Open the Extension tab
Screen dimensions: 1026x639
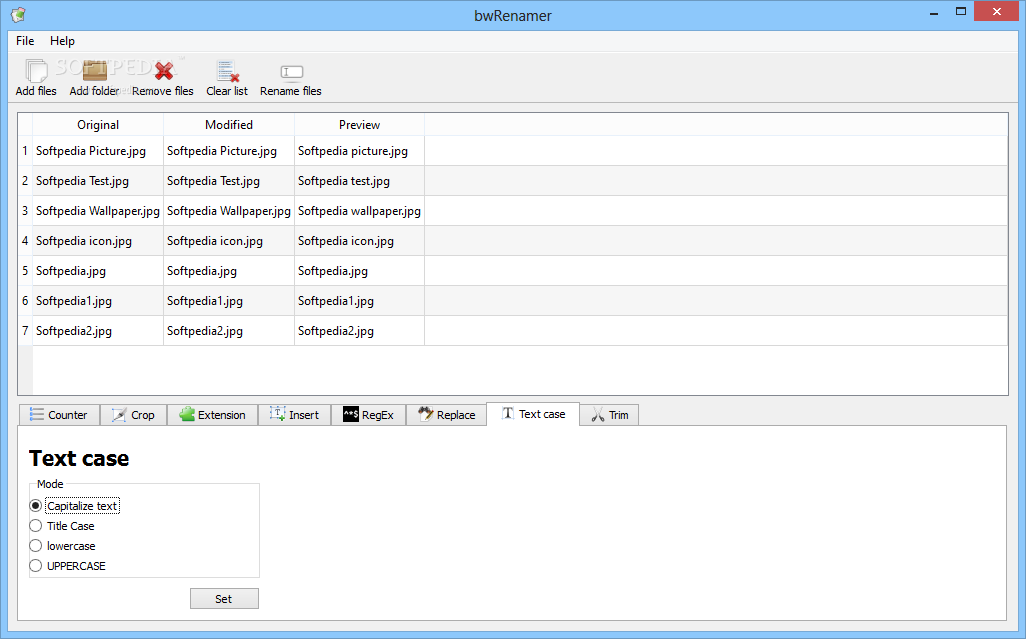point(213,415)
